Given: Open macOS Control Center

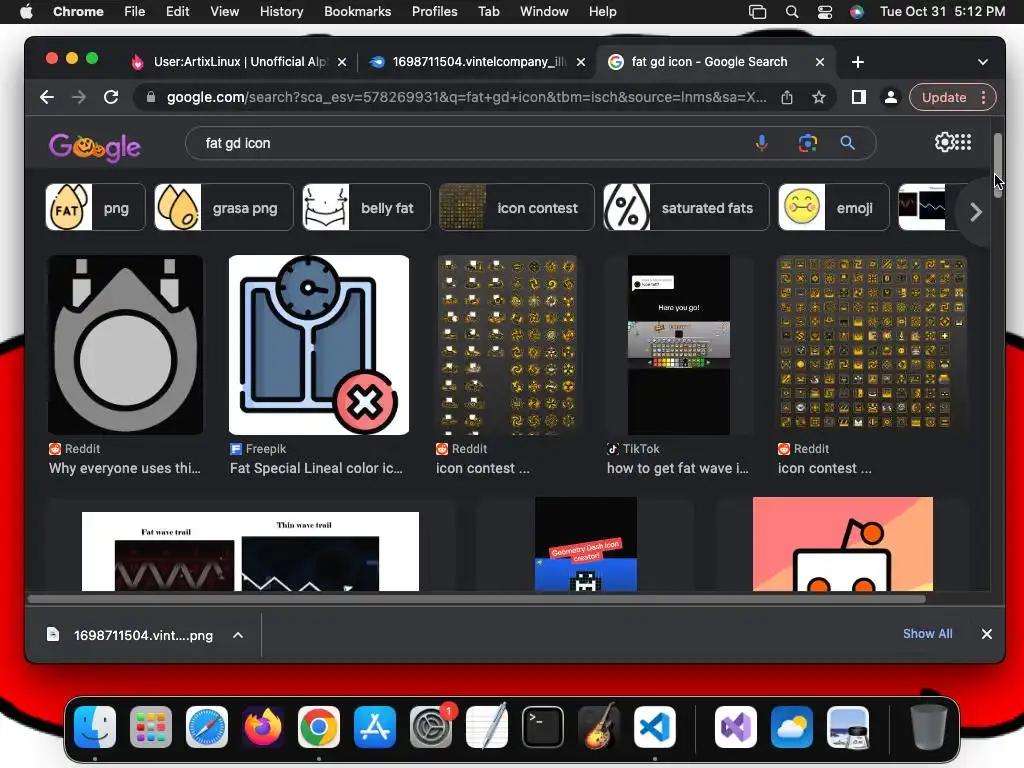Looking at the screenshot, I should [x=825, y=12].
